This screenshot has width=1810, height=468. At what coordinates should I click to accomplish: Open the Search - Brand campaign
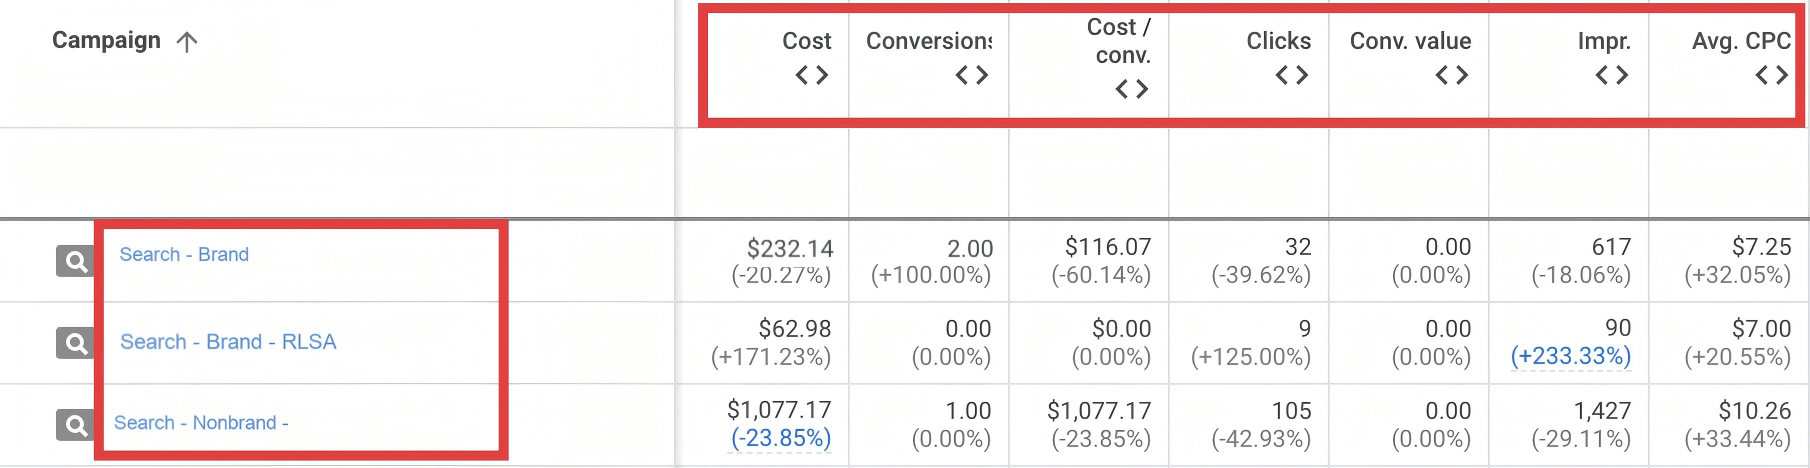click(184, 255)
